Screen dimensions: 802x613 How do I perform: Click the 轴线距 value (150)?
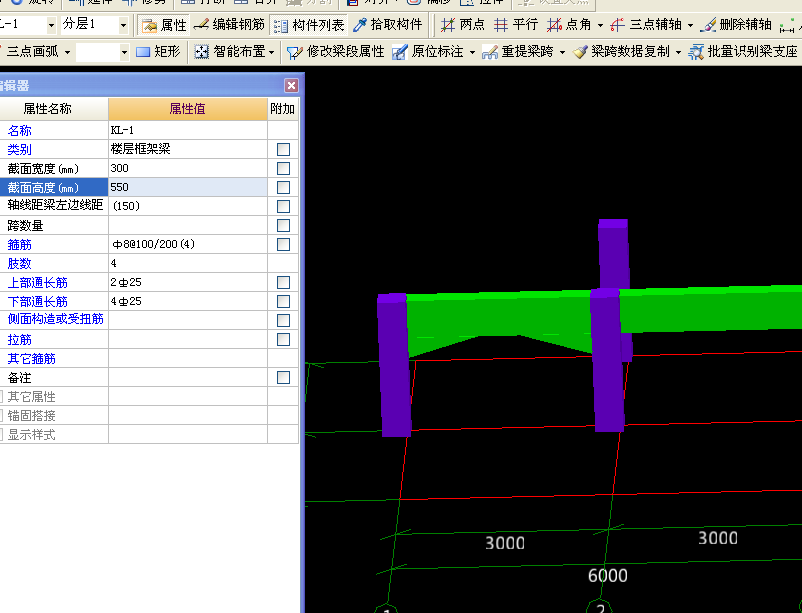pos(188,206)
